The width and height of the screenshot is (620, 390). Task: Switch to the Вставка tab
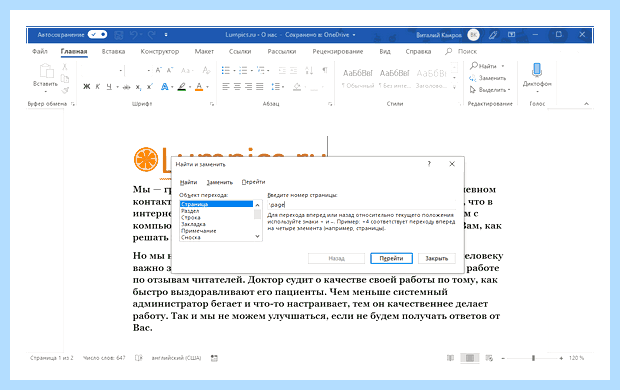113,51
